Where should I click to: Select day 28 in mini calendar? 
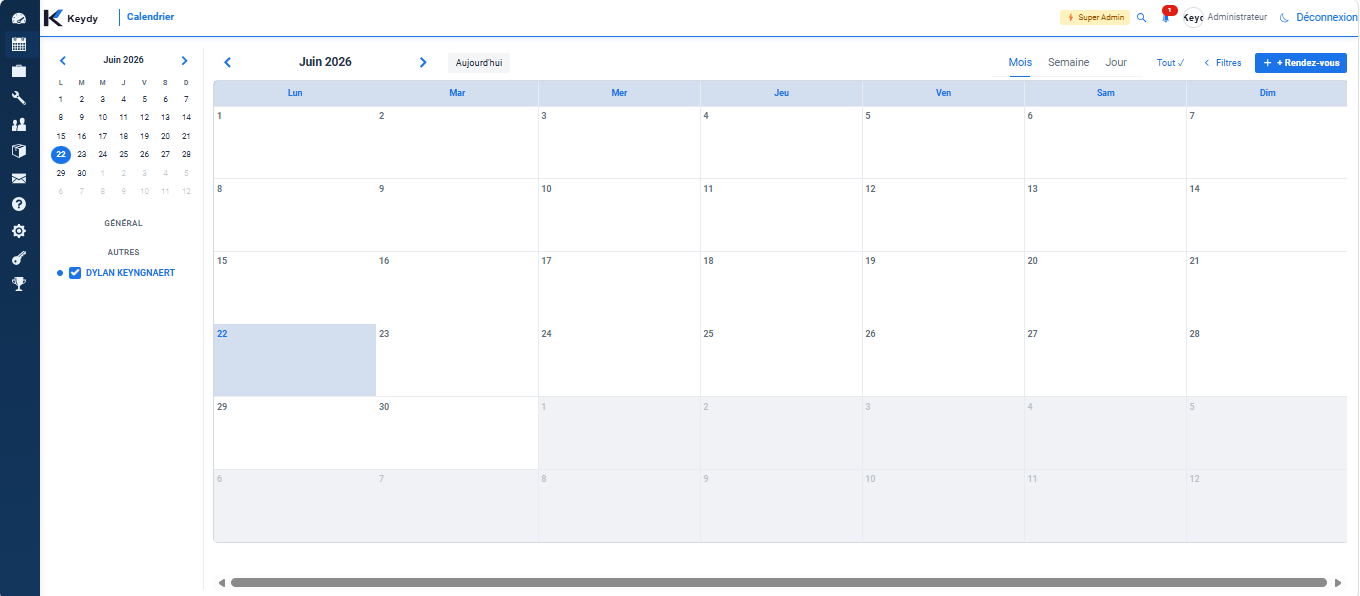(186, 154)
